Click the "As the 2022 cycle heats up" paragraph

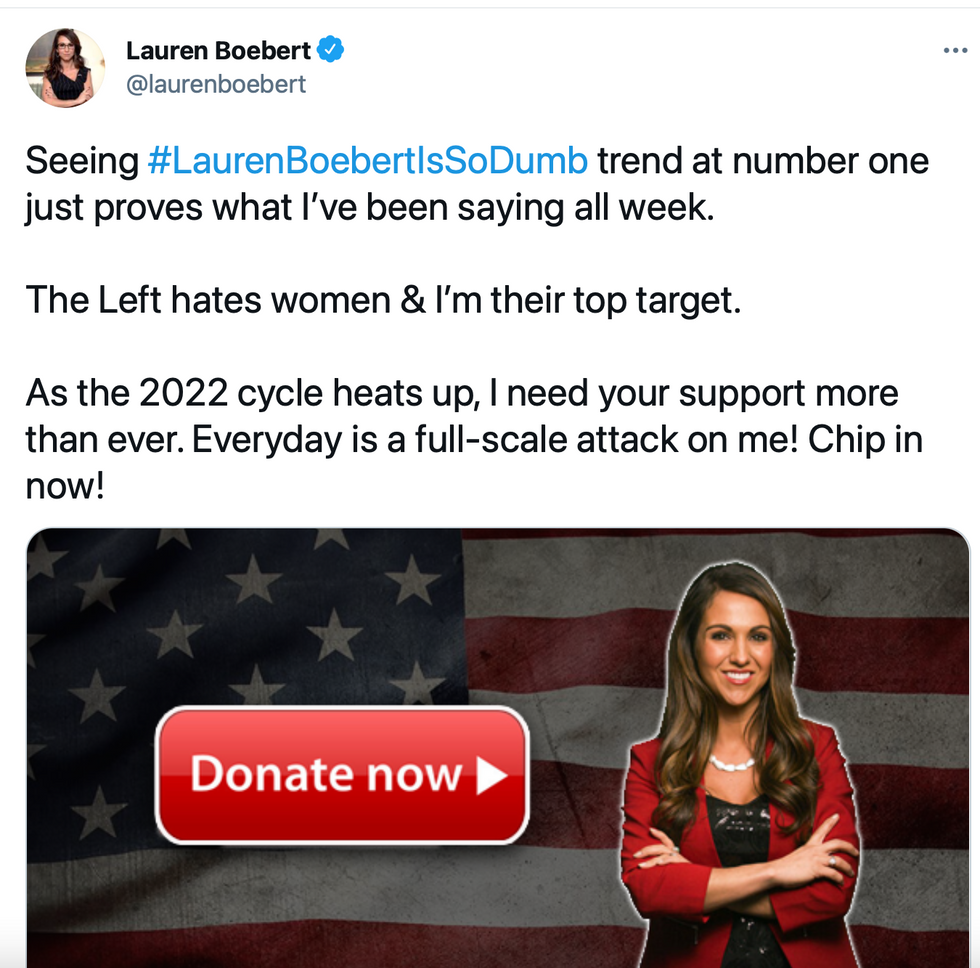point(474,439)
